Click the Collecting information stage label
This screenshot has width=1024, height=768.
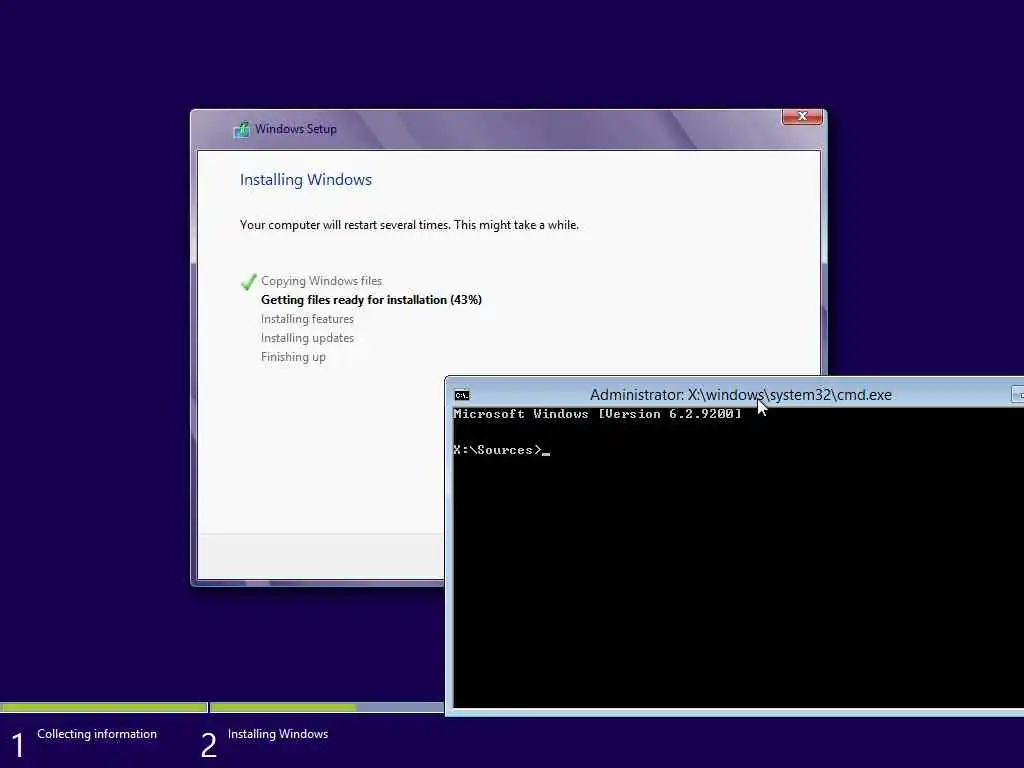click(x=97, y=734)
